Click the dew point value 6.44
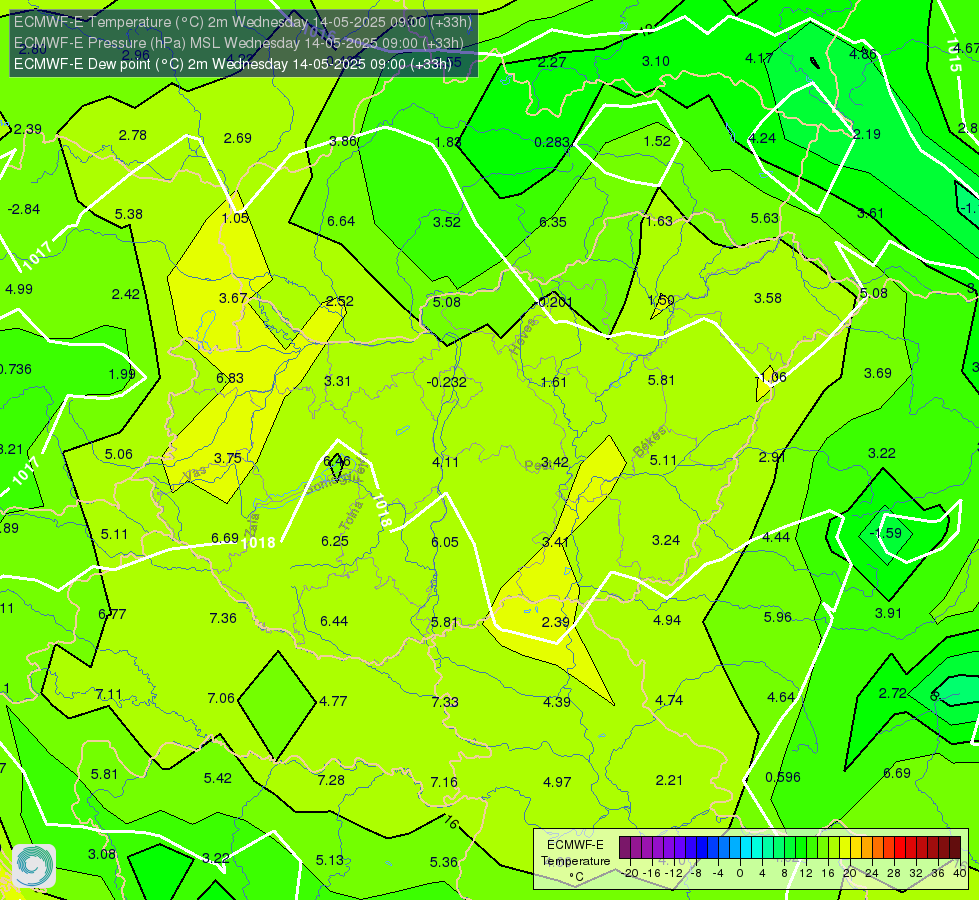This screenshot has width=979, height=900. click(334, 621)
